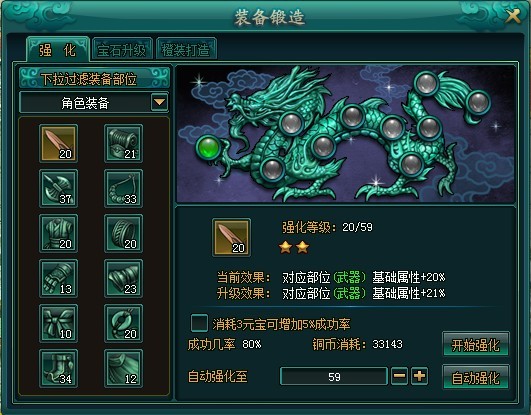Click the auto-enhance level field showing 59
531x415 pixels.
click(334, 376)
